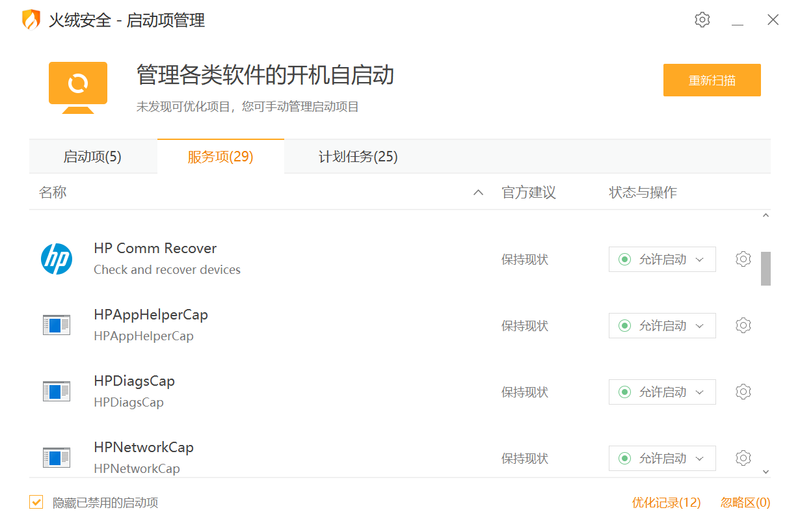This screenshot has height=527, width=800.
Task: Click the gear icon beside HPDiagsCap
Action: pyautogui.click(x=743, y=392)
